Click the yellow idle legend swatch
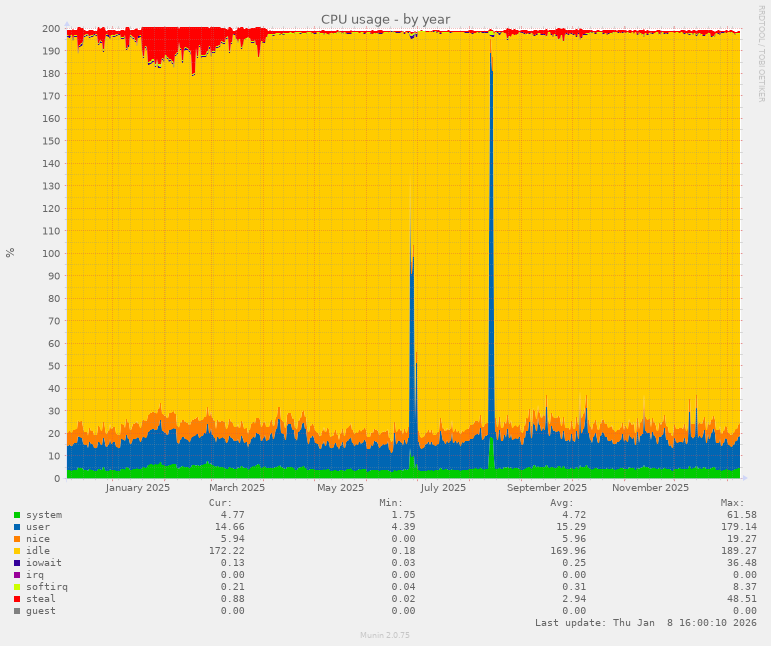The width and height of the screenshot is (771, 646). click(17, 551)
